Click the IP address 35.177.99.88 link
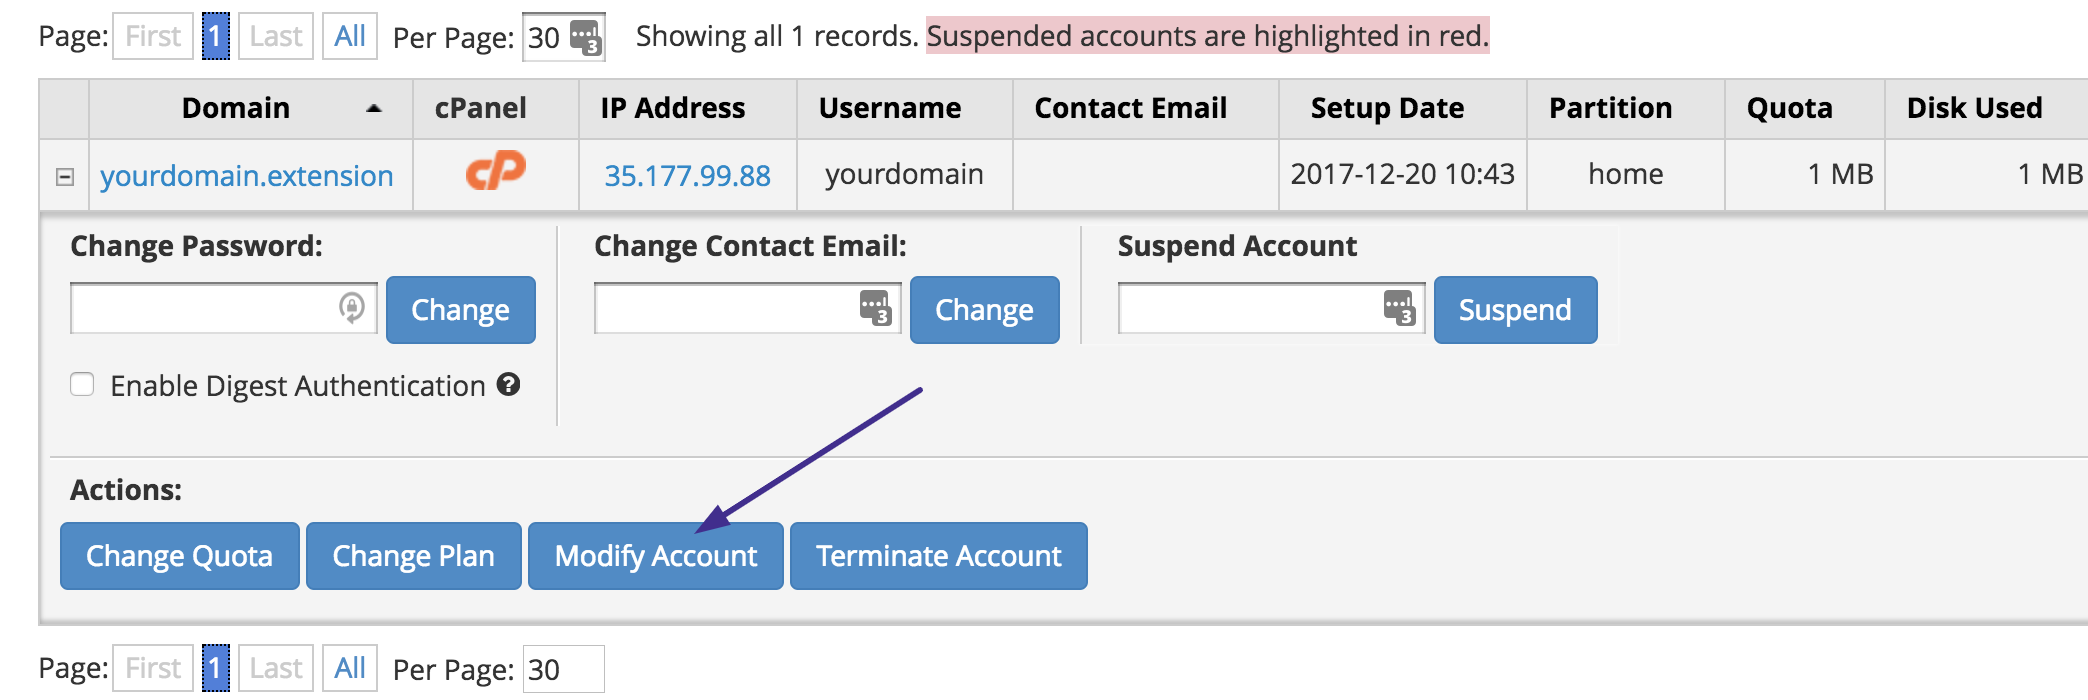The width and height of the screenshot is (2088, 700). [x=685, y=173]
